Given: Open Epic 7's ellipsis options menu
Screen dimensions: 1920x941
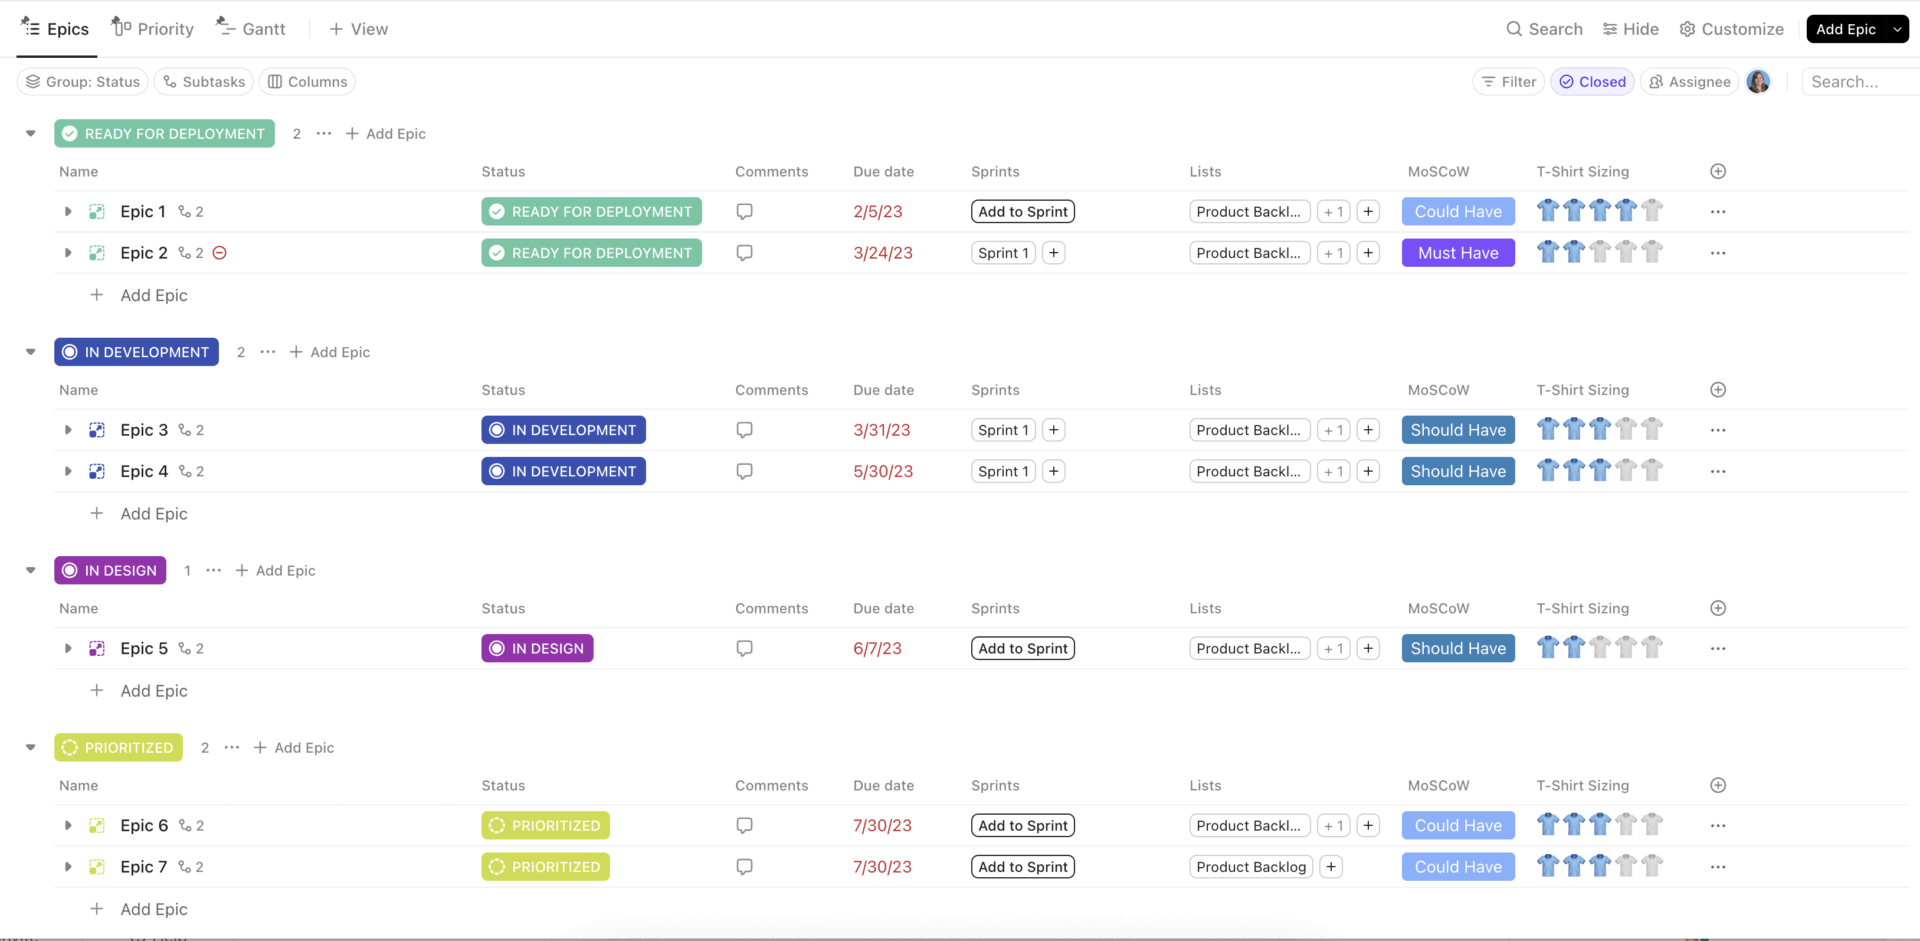Looking at the screenshot, I should click(1718, 866).
